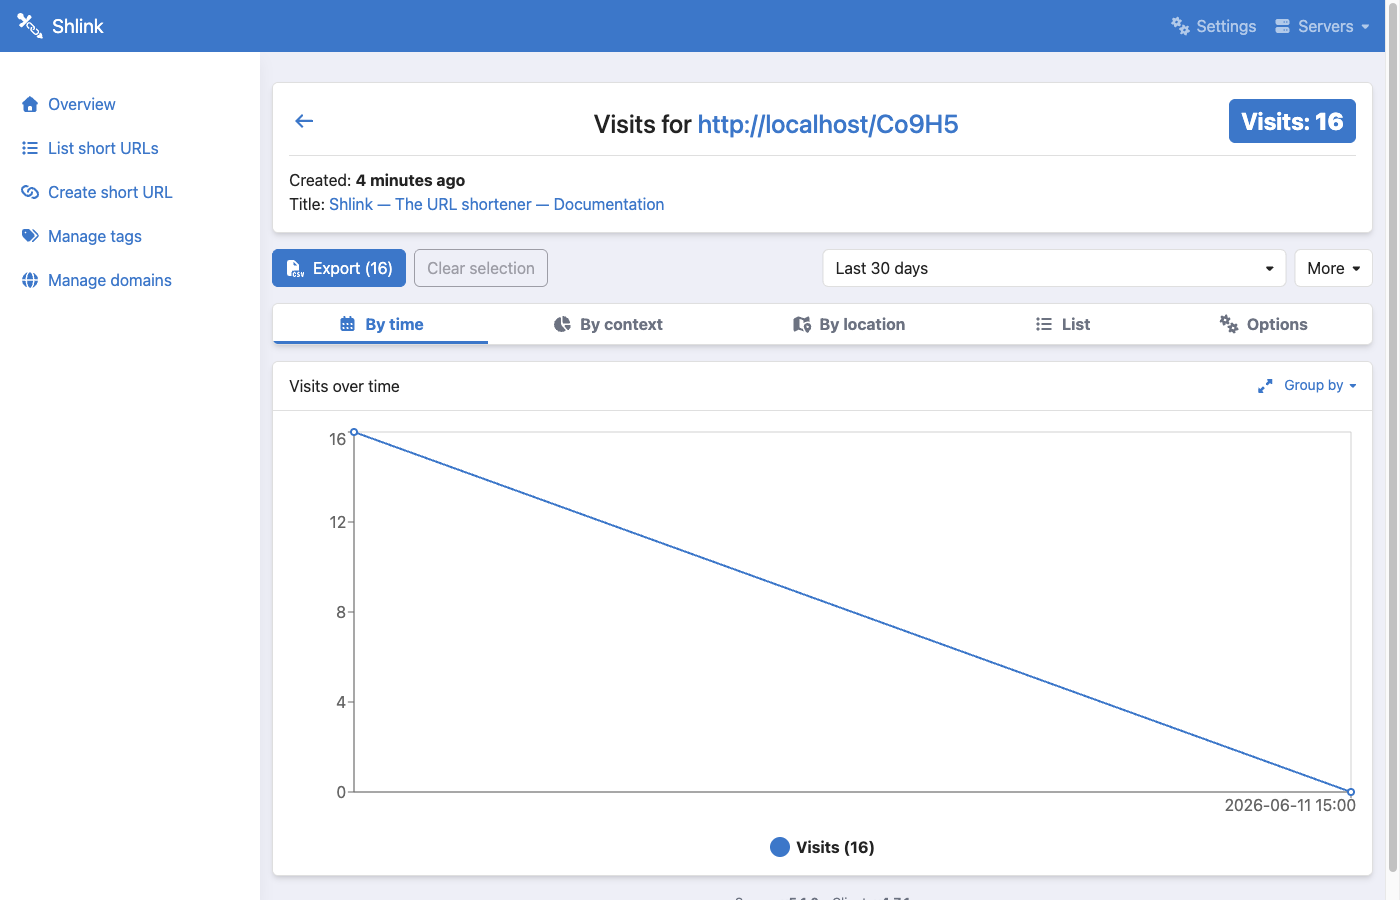The height and width of the screenshot is (900, 1400).
Task: Open the Last 30 days date range dropdown
Action: click(x=1054, y=268)
